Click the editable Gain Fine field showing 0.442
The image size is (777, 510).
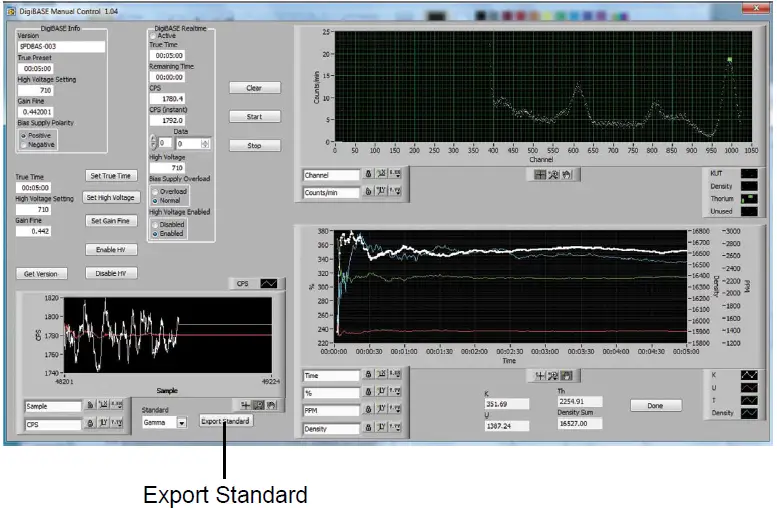pyautogui.click(x=33, y=231)
